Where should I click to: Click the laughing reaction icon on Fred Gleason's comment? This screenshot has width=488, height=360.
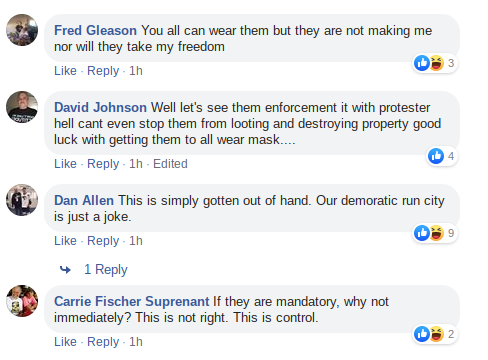pos(436,63)
